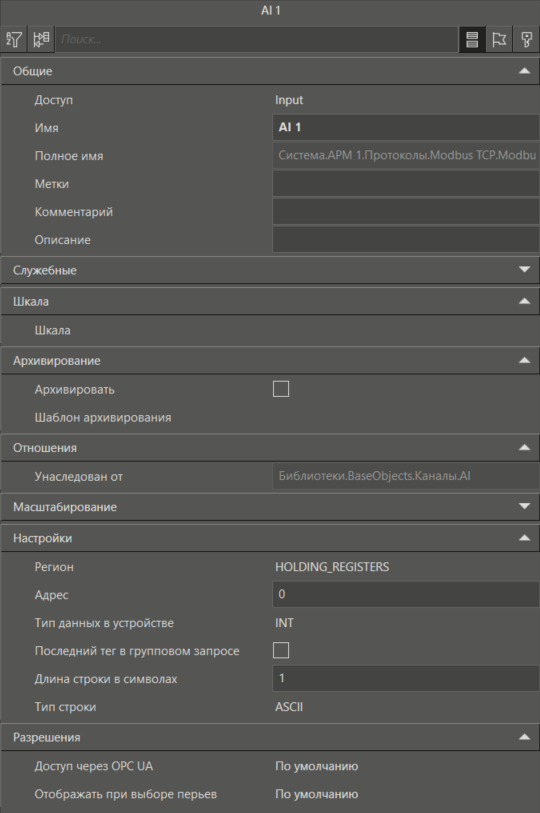Viewport: 540px width, 813px height.
Task: Open the flag view icon
Action: pos(499,39)
